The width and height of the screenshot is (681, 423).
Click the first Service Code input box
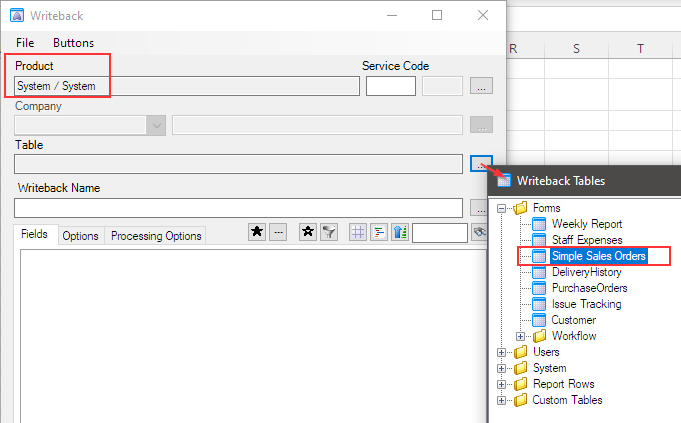click(x=391, y=86)
